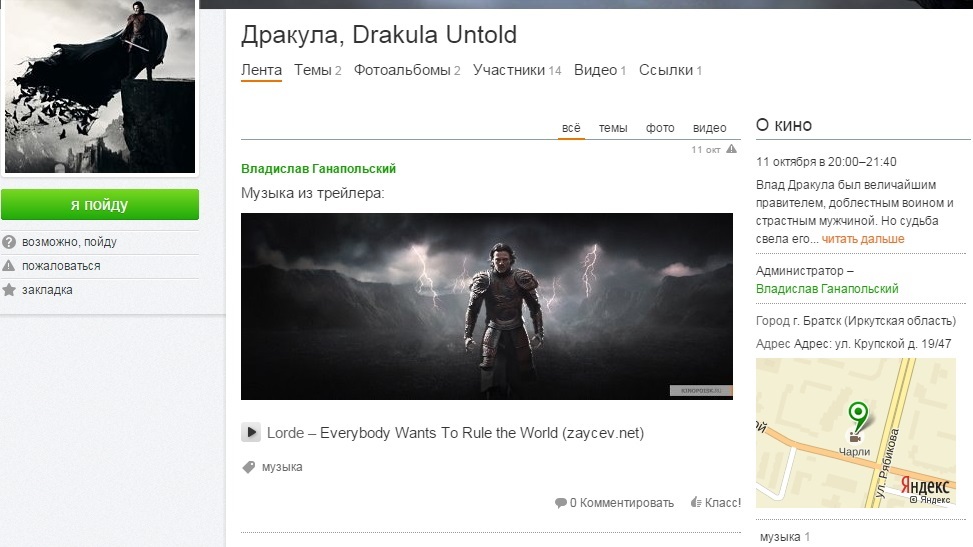Click the green 'я пойду' button
973x547 pixels.
click(100, 204)
